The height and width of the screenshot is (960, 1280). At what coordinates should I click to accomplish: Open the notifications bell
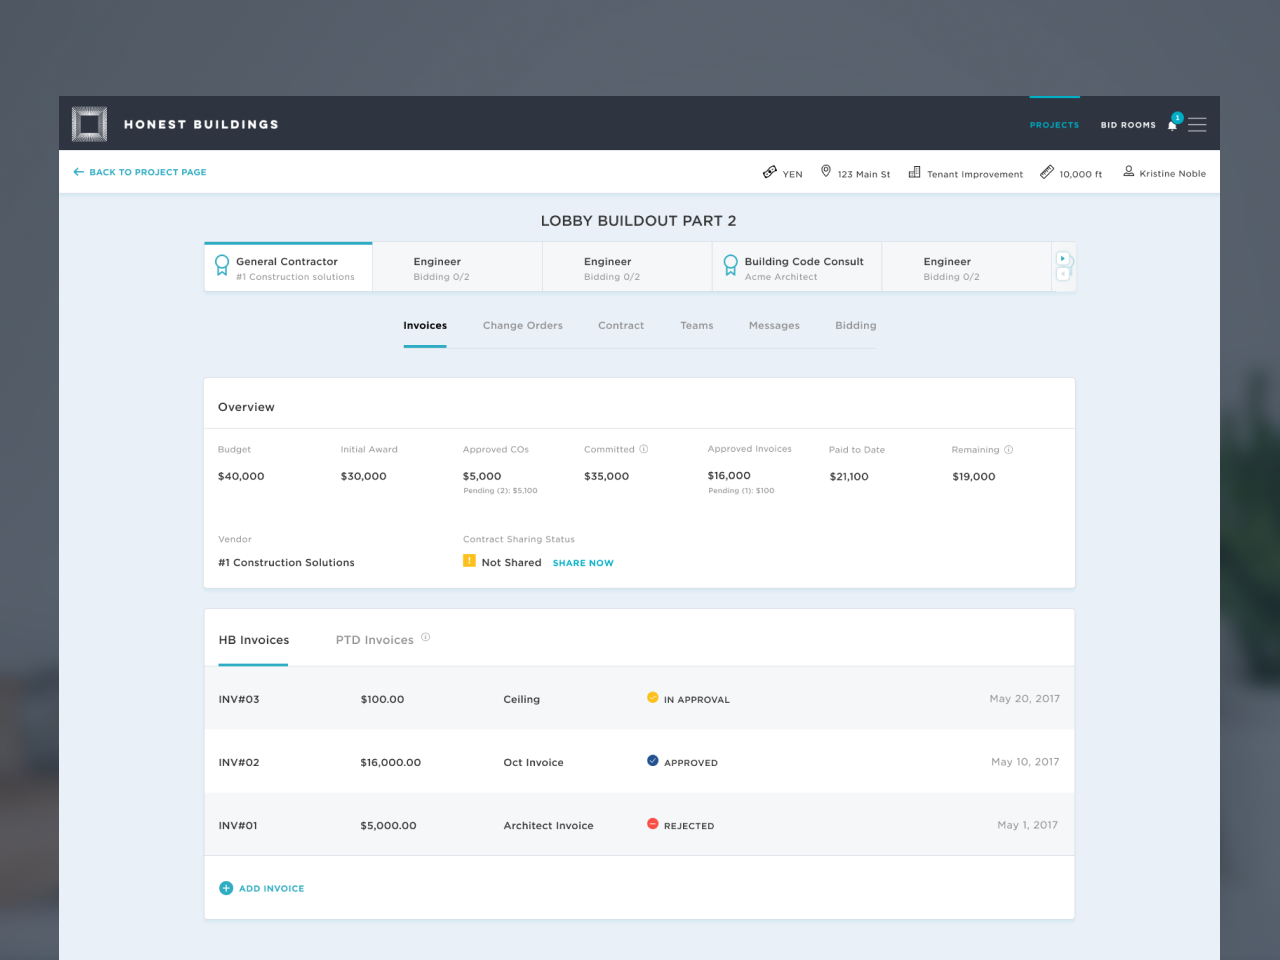(x=1173, y=124)
